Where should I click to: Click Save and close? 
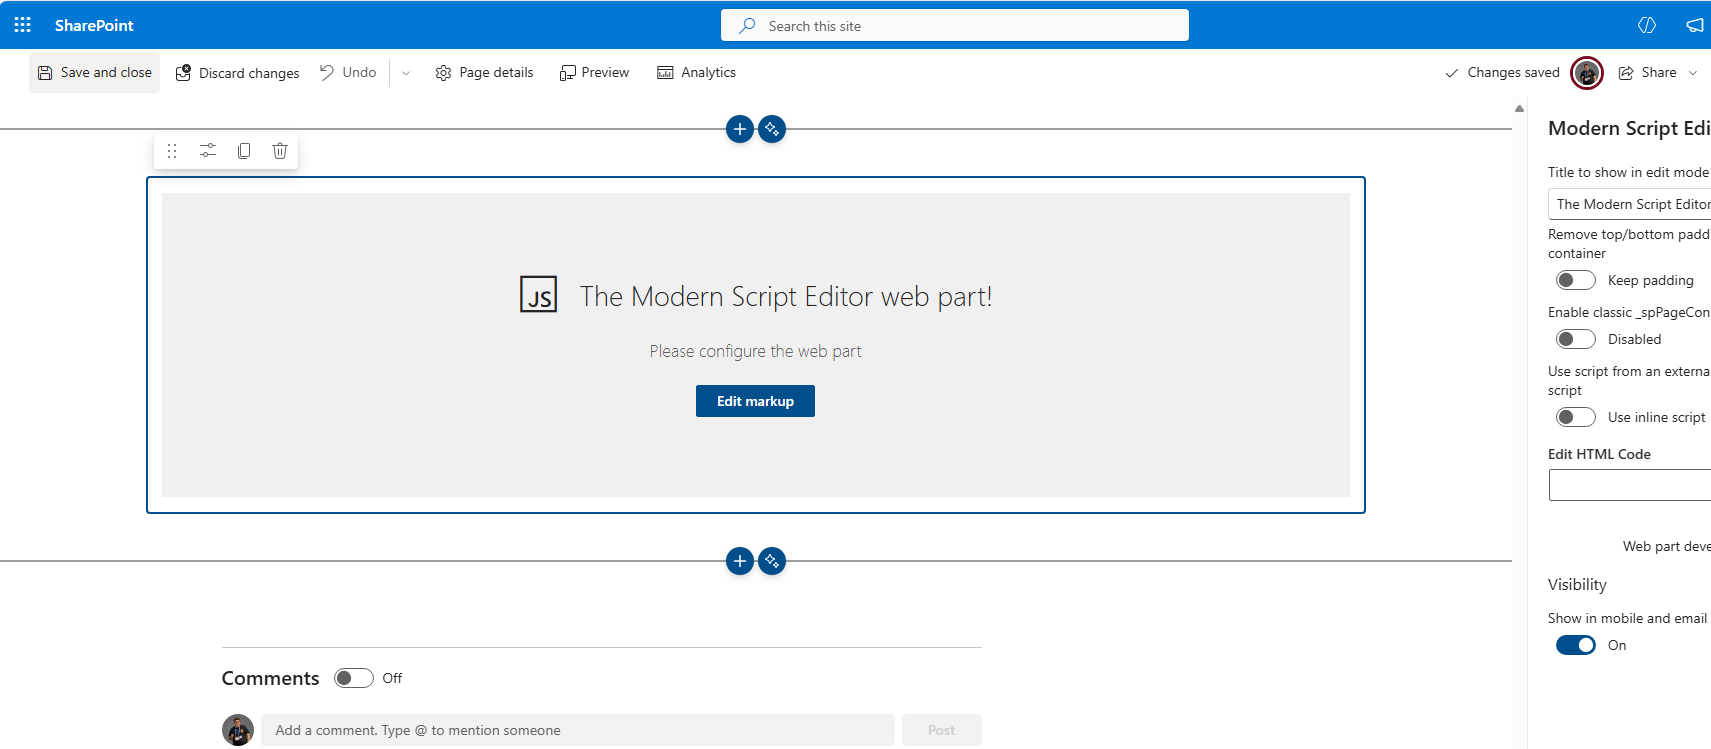pyautogui.click(x=95, y=73)
